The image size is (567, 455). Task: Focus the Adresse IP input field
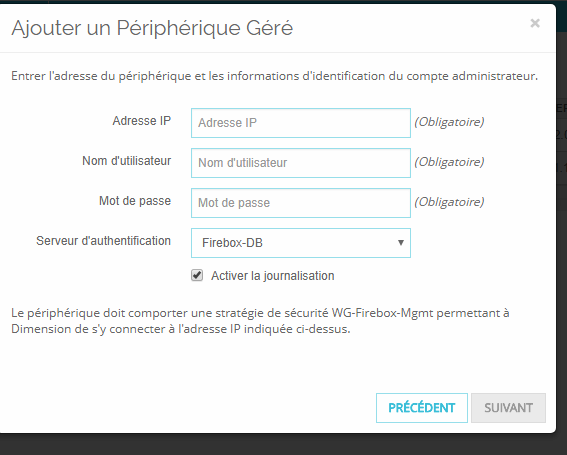pyautogui.click(x=300, y=123)
